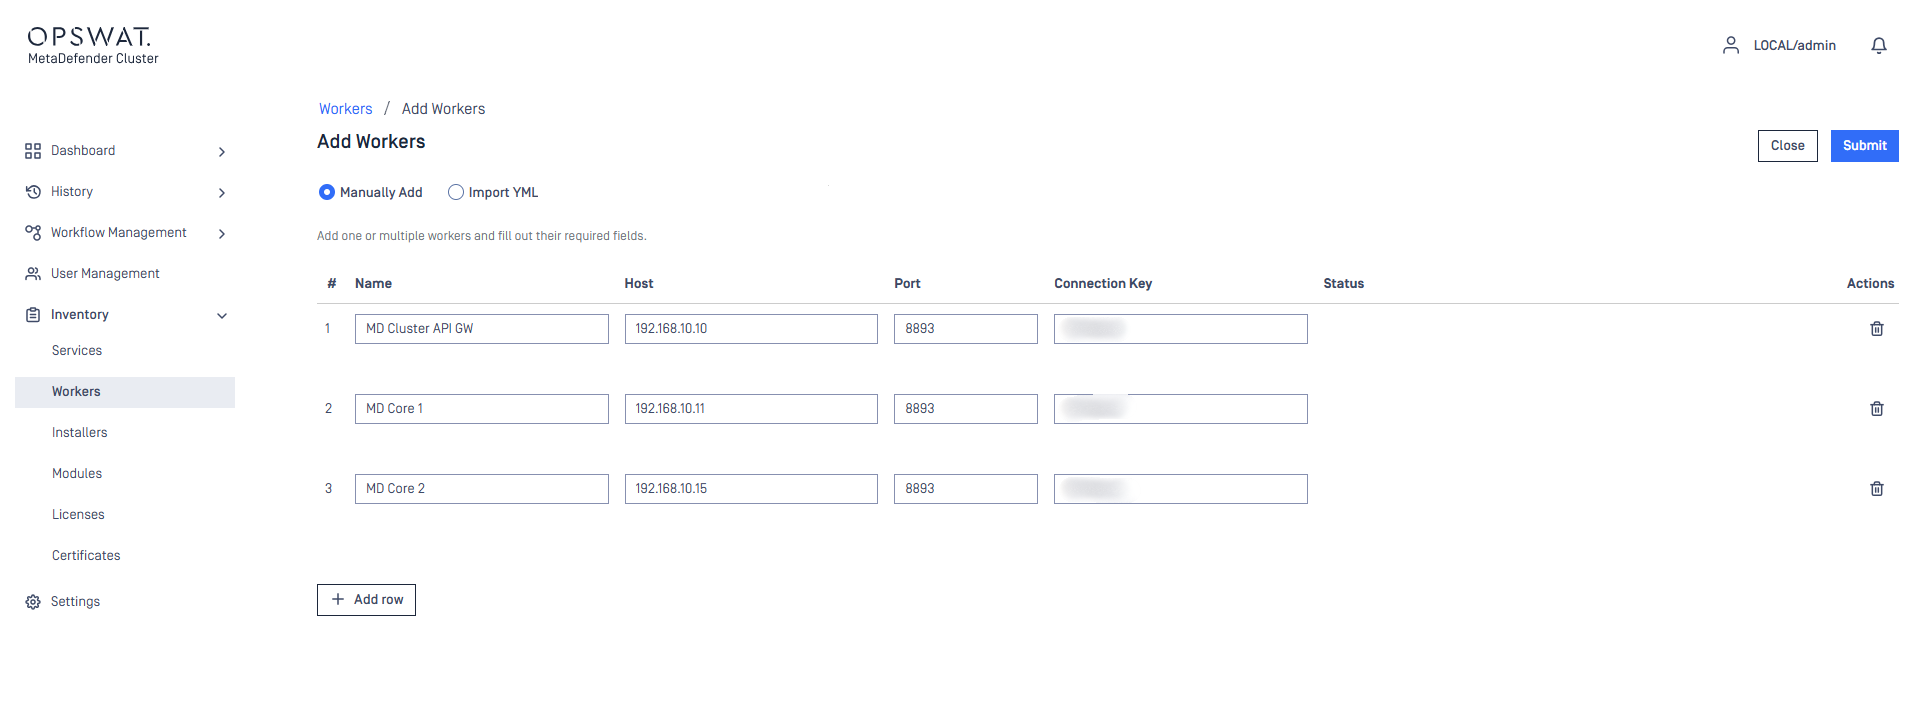Open User Management page
Image resolution: width=1908 pixels, height=718 pixels.
[105, 274]
